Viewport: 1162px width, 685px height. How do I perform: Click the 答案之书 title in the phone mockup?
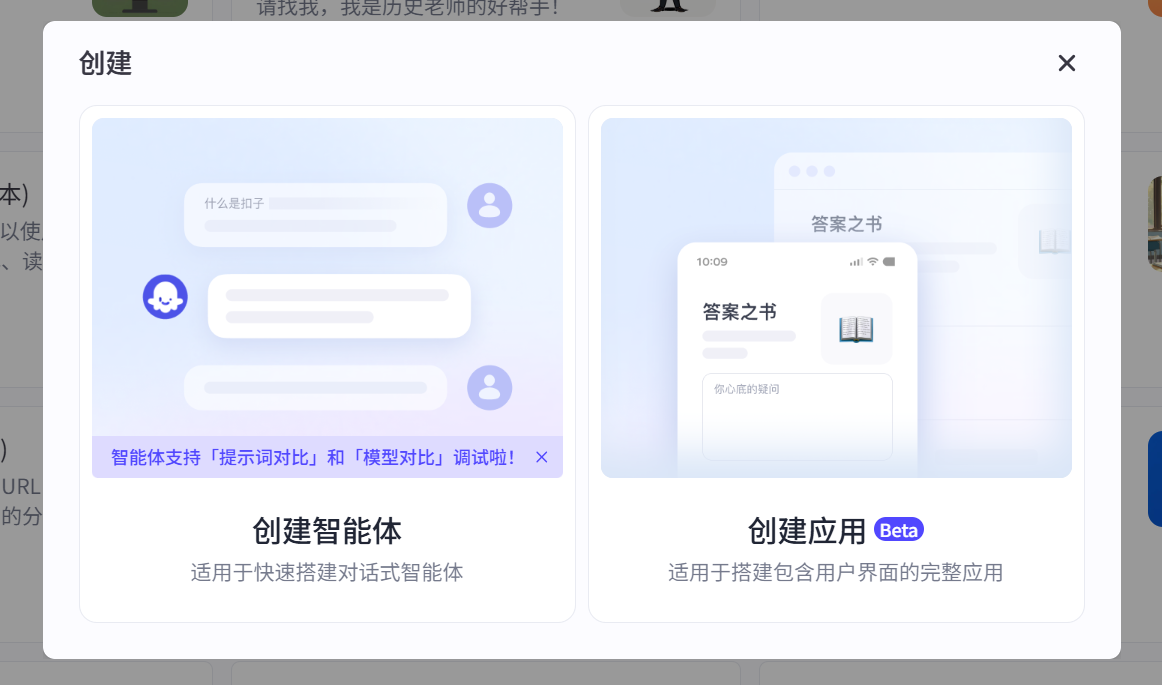pyautogui.click(x=741, y=312)
